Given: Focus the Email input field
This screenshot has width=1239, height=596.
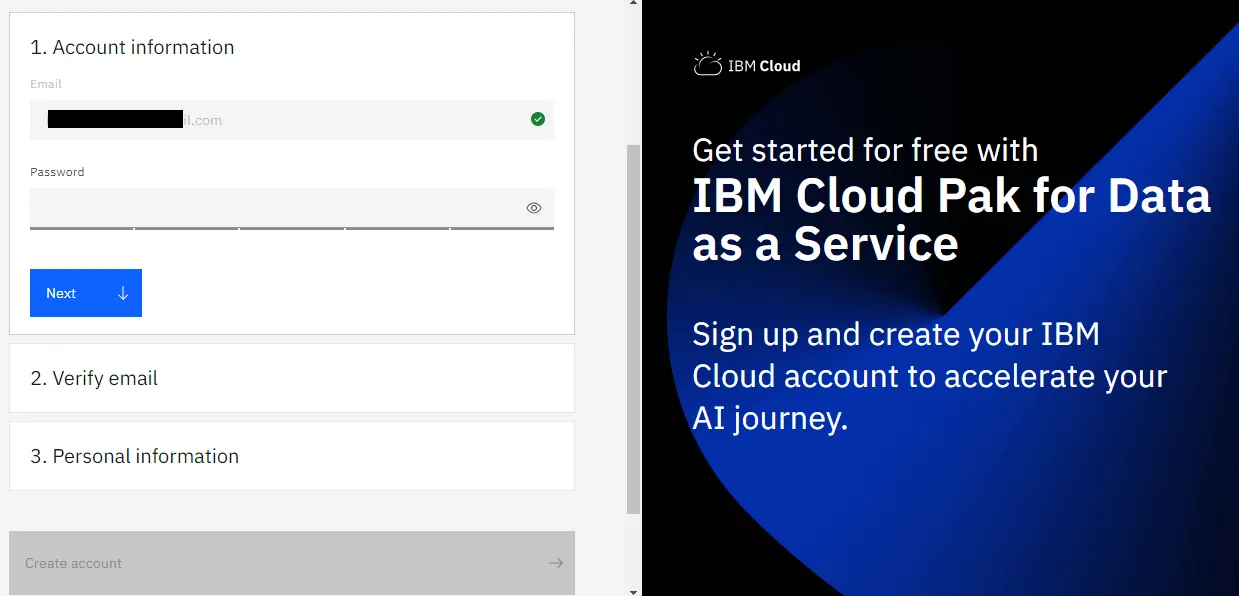Looking at the screenshot, I should (x=292, y=120).
